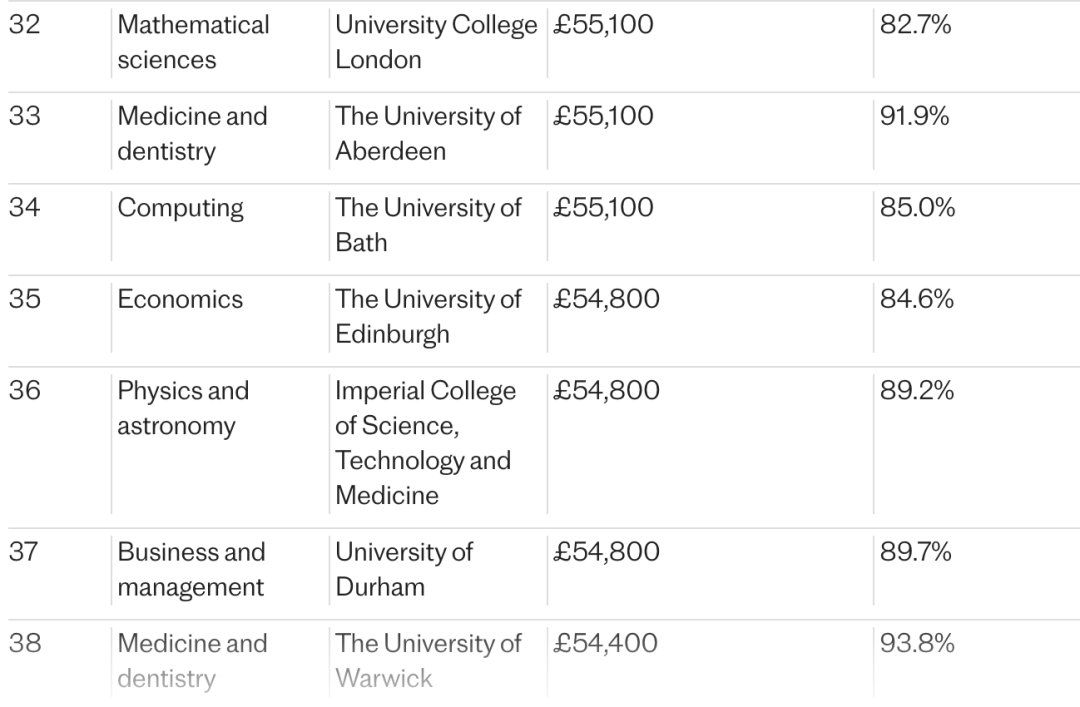Screen dimensions: 1080x707
Task: Select Physics and astronomy subject cell
Action: click(x=183, y=409)
